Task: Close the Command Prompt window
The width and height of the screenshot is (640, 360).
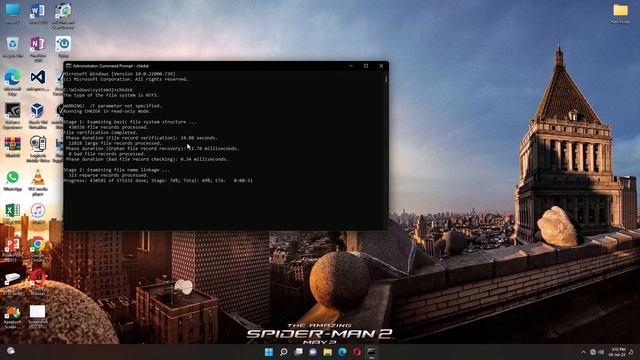Action: coord(381,66)
